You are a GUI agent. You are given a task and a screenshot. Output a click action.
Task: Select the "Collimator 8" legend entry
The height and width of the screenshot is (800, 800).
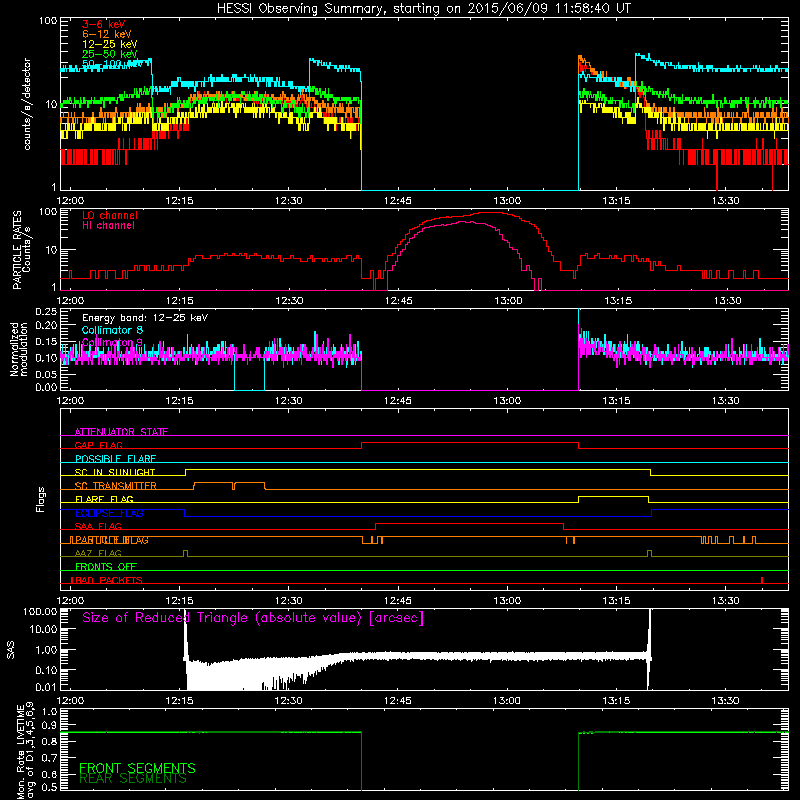tap(112, 330)
